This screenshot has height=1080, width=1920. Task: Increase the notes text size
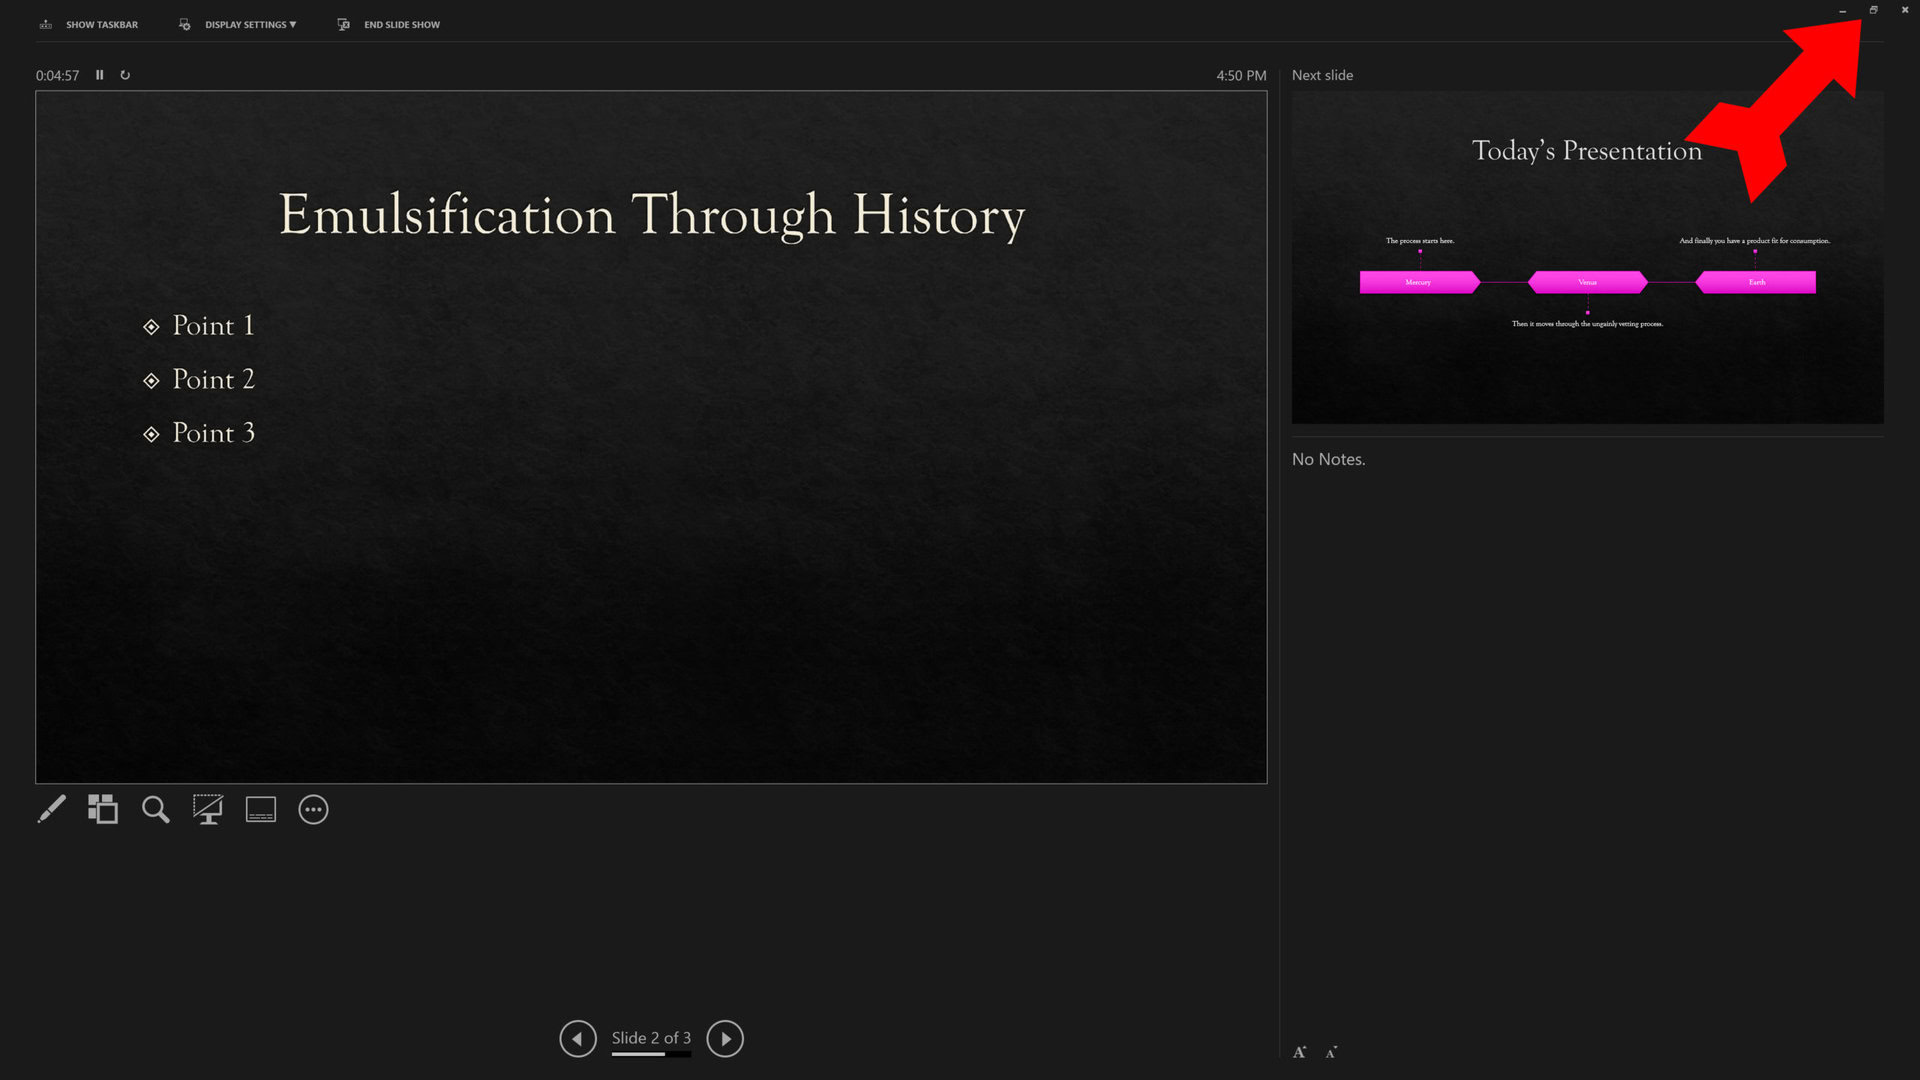coord(1300,1052)
